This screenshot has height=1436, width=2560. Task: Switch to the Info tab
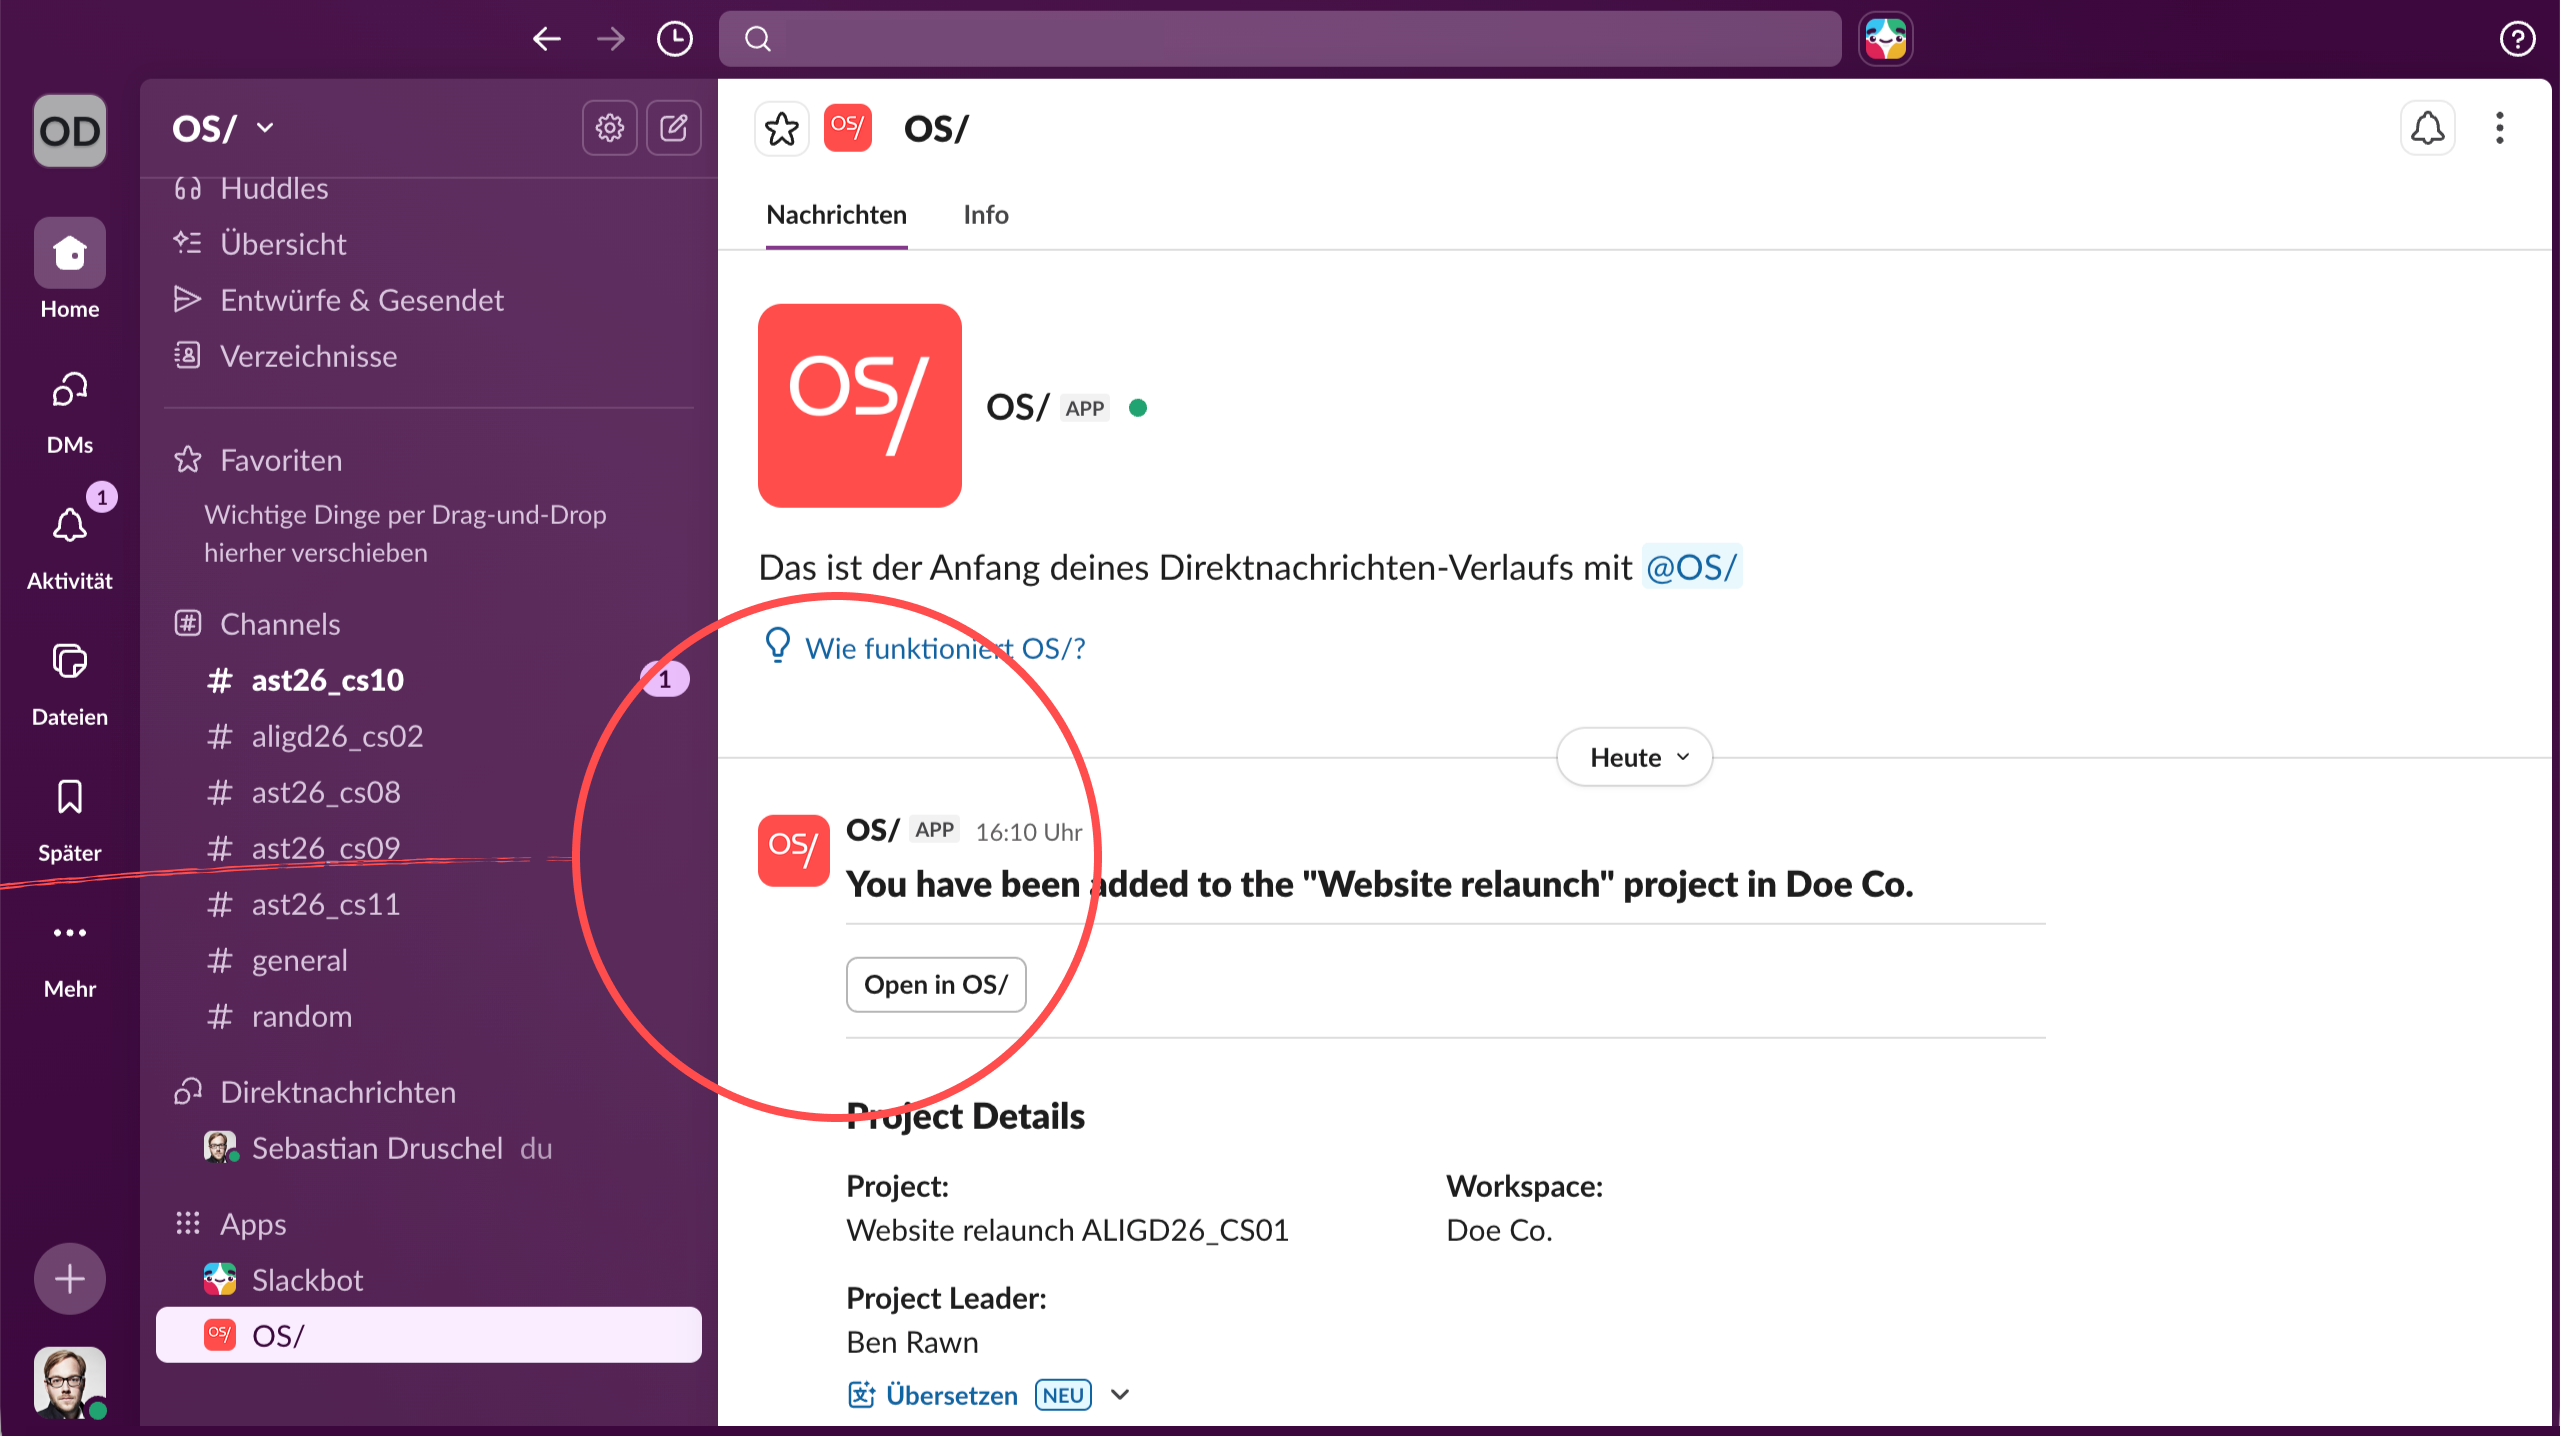[x=985, y=215]
